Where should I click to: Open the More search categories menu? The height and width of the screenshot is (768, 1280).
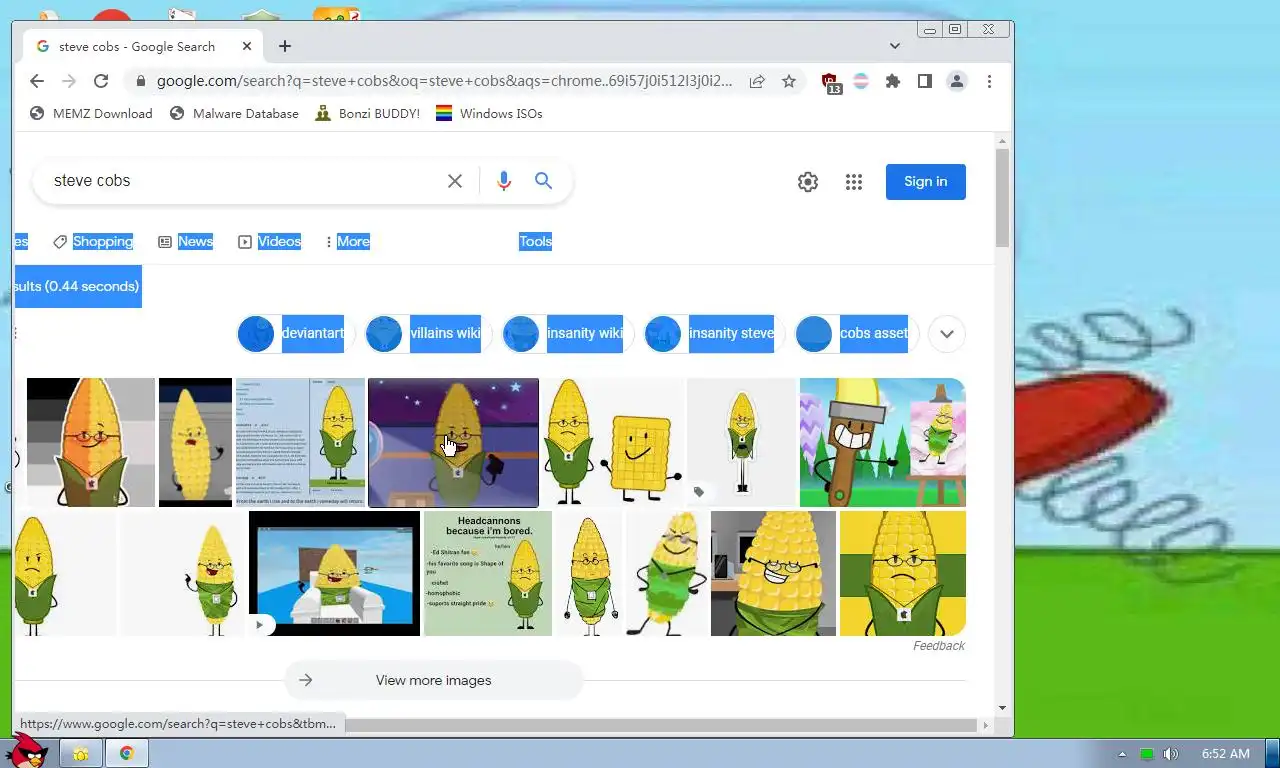[x=348, y=241]
